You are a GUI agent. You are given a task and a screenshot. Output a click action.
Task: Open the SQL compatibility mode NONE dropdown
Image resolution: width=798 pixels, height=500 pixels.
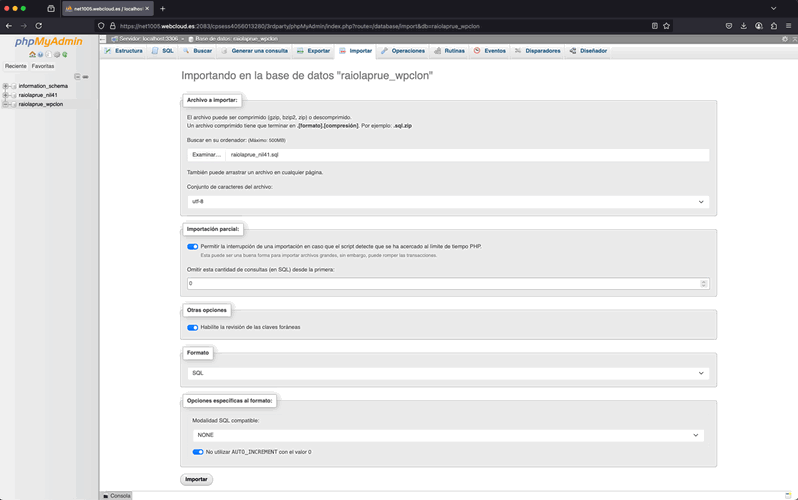point(448,435)
